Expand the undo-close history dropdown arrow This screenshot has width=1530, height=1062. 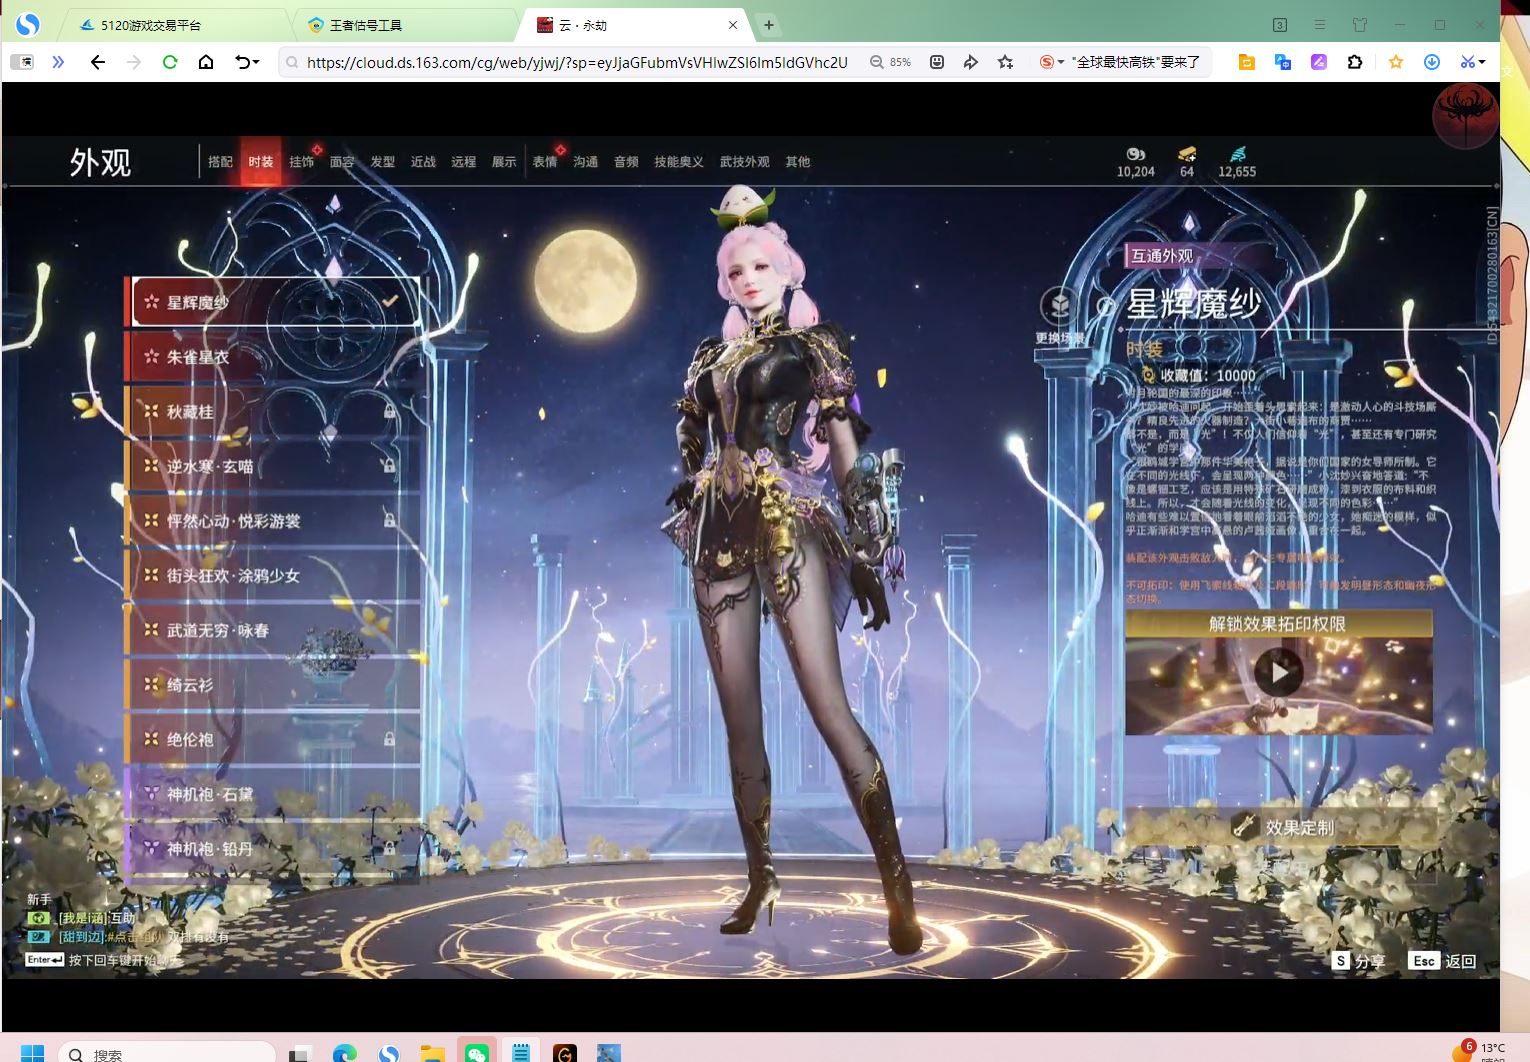(257, 62)
